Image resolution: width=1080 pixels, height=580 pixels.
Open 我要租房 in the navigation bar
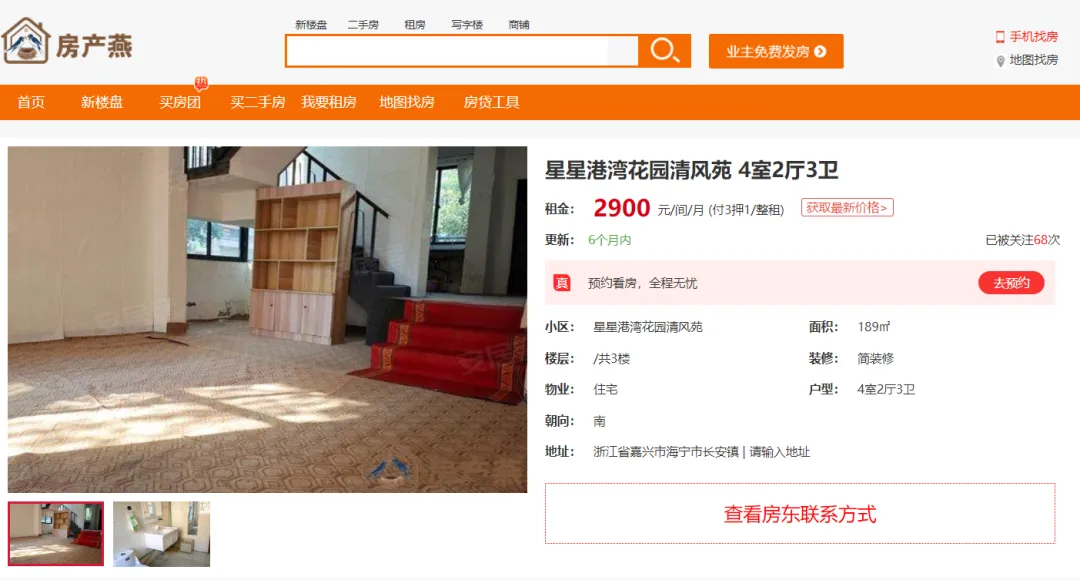[x=329, y=102]
